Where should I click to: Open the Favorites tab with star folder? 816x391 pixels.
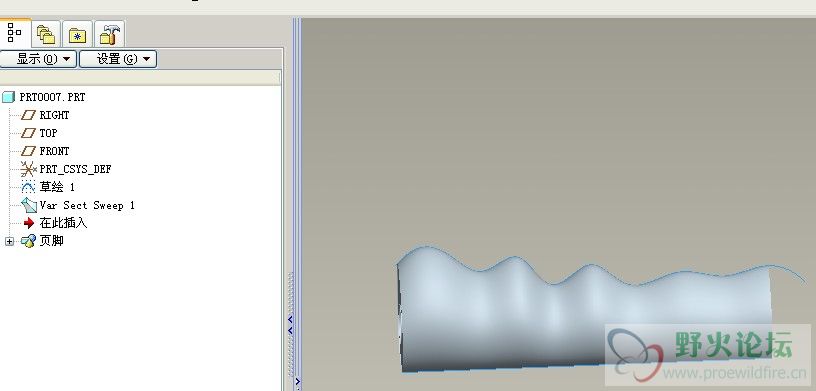pos(78,34)
